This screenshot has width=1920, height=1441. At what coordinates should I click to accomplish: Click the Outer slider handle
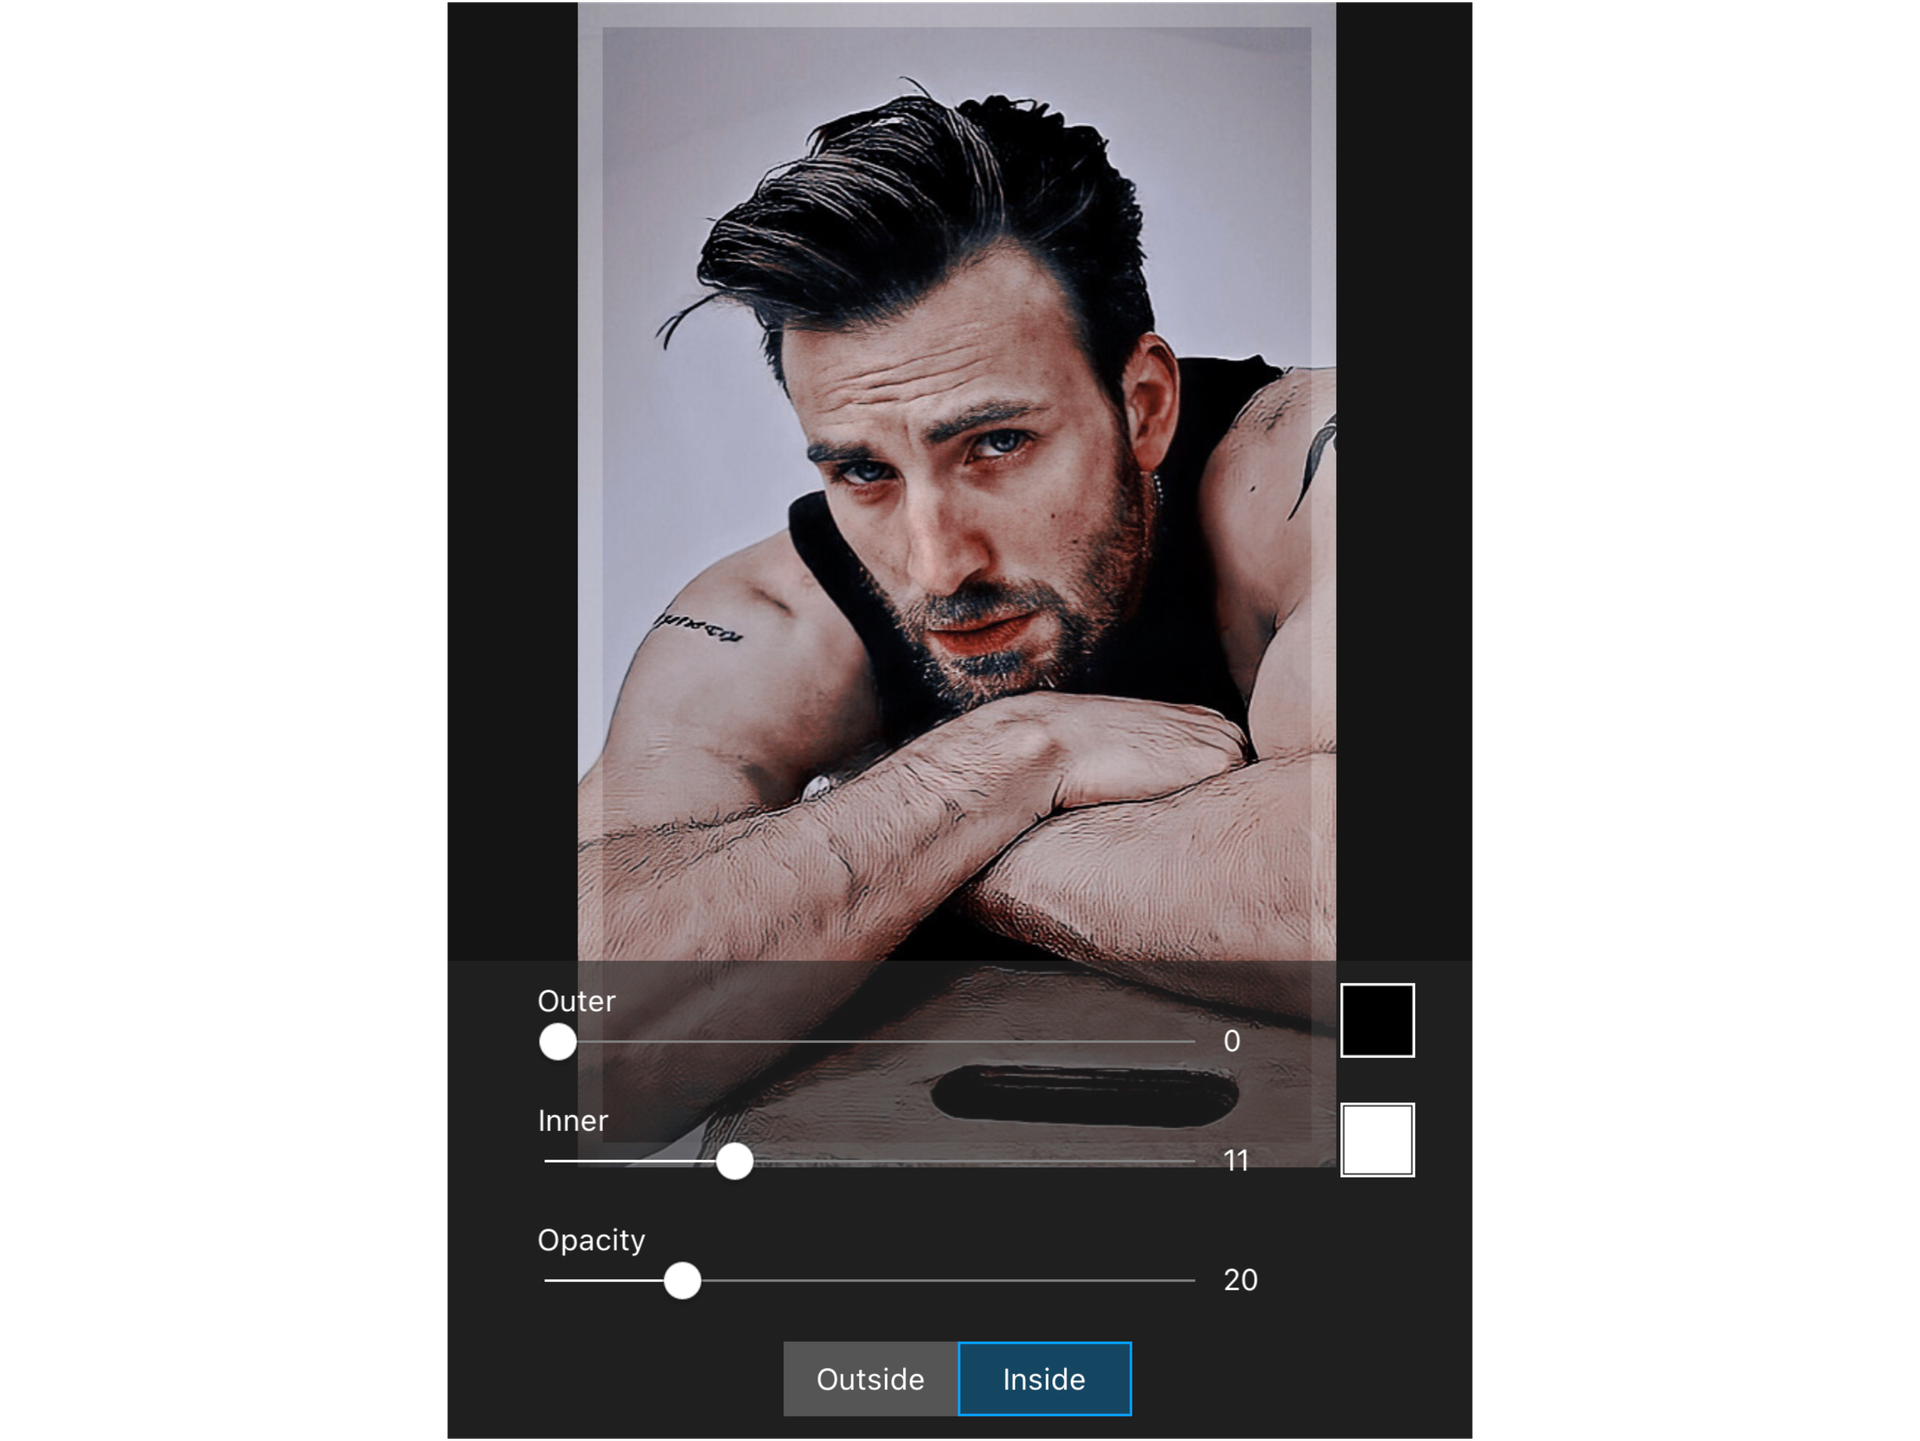coord(558,1042)
